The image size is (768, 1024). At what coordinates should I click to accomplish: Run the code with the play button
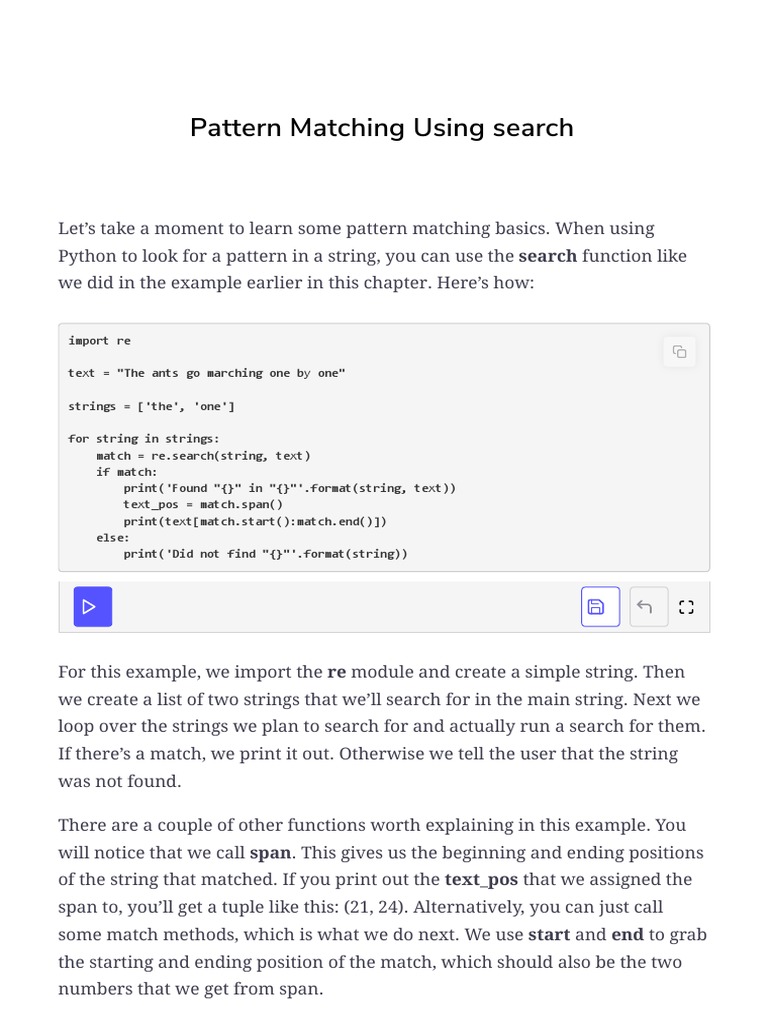point(92,607)
